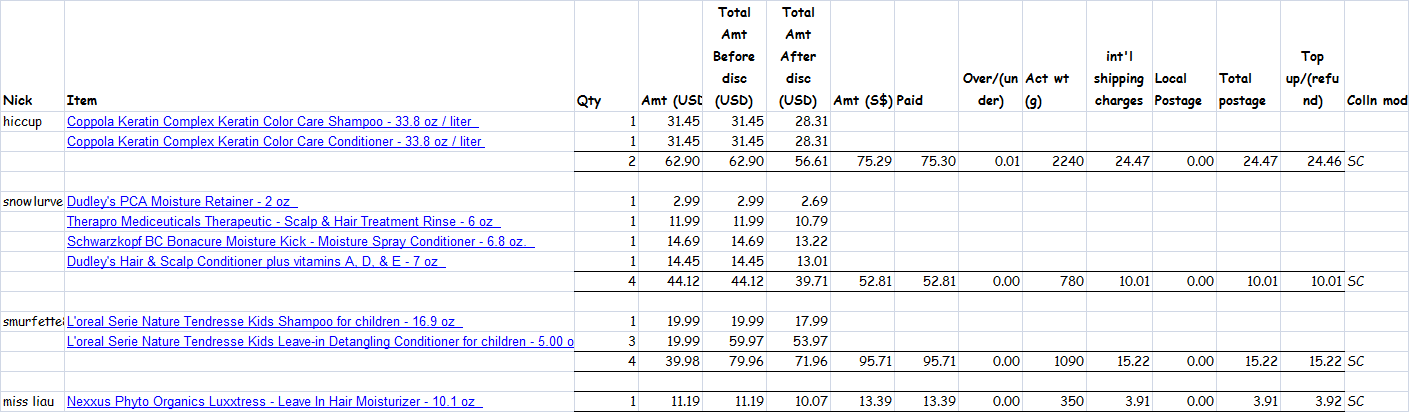Select the Paid header cell
1409x412 pixels.
pos(926,56)
